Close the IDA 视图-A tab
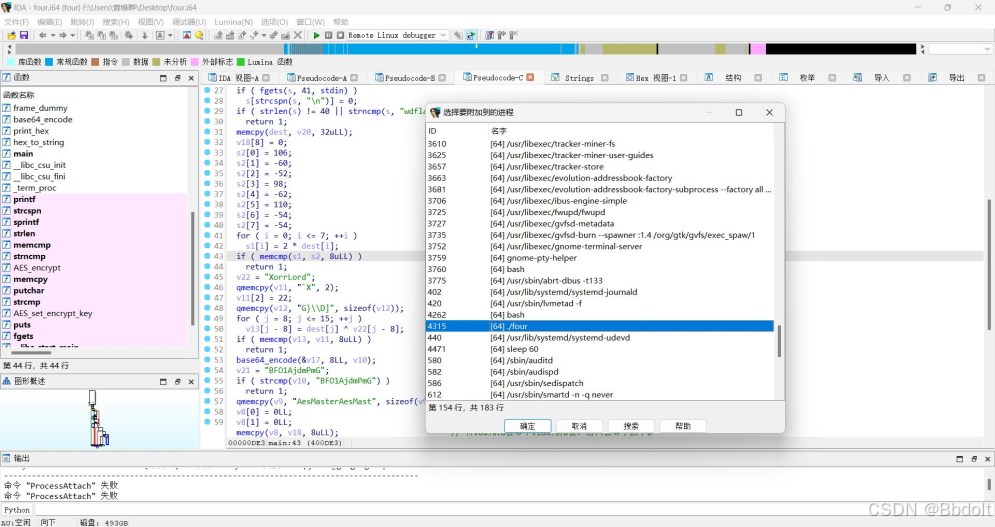This screenshot has height=527, width=995. pos(266,78)
